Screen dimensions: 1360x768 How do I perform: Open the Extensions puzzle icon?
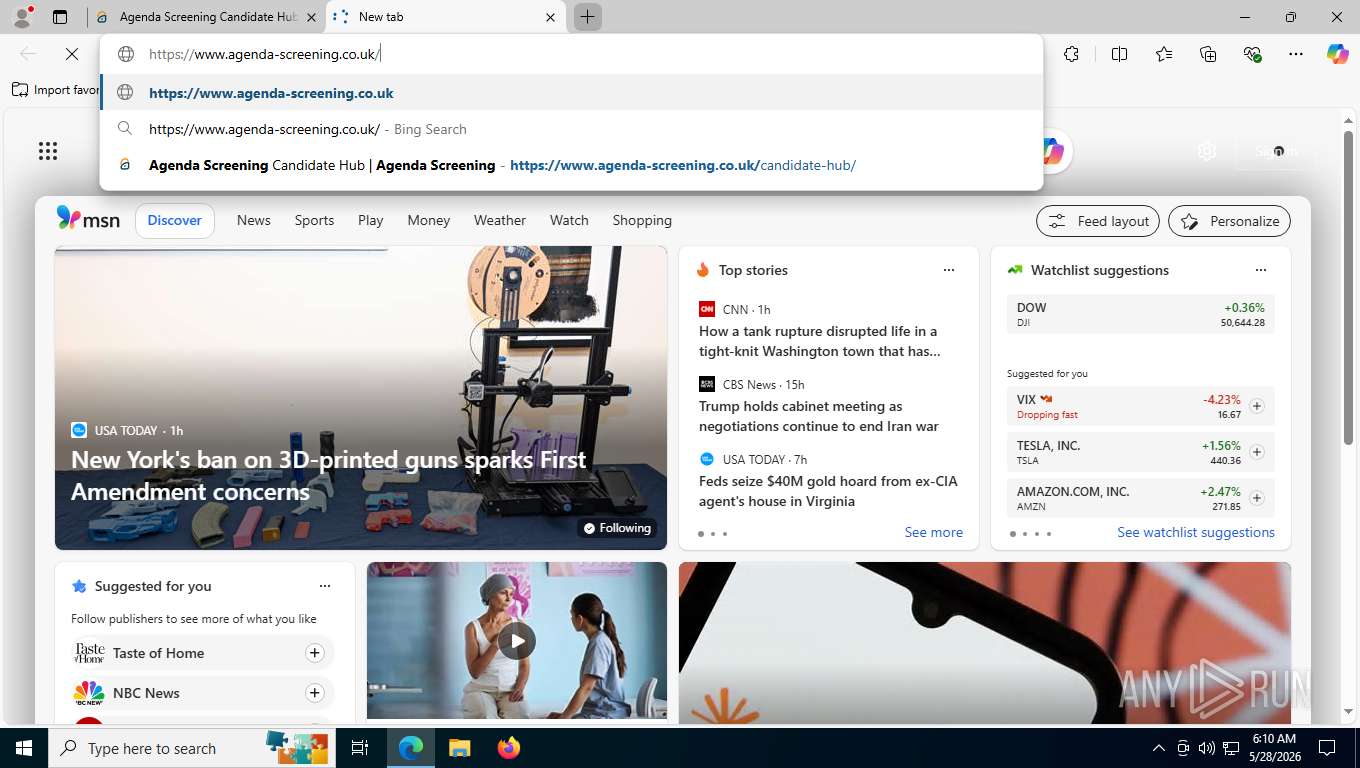pyautogui.click(x=1071, y=54)
